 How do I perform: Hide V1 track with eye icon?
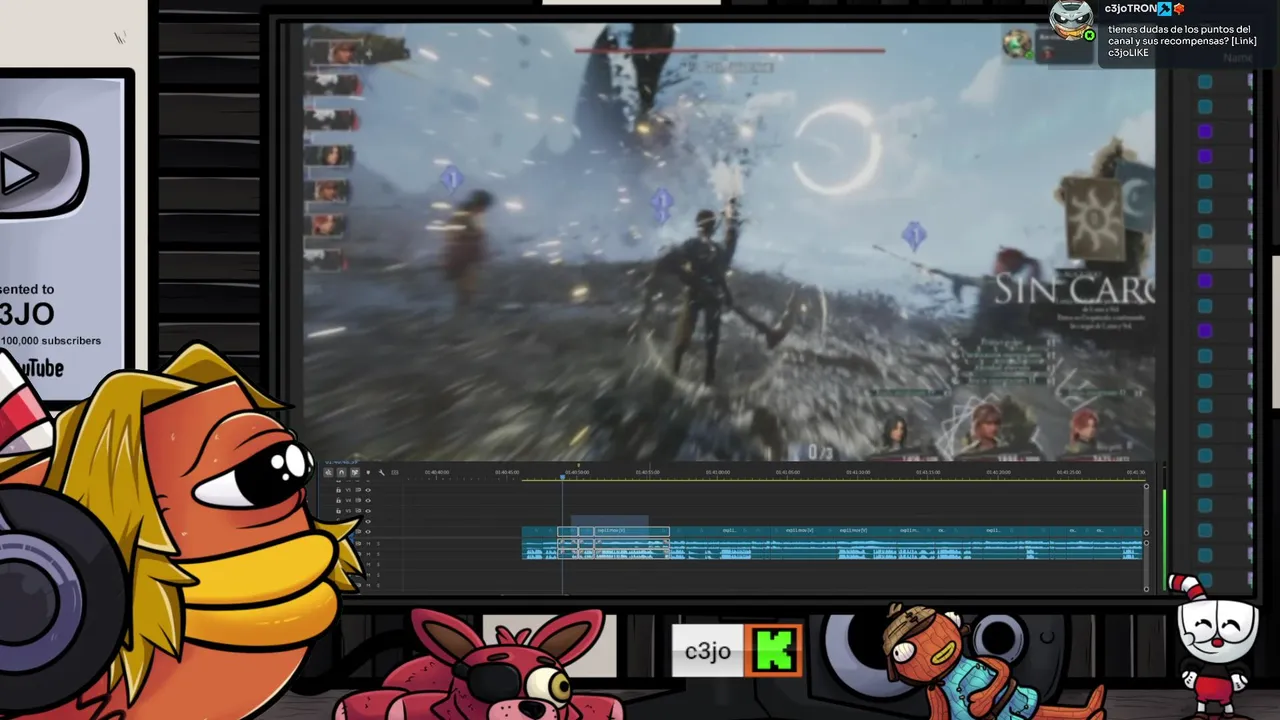pyautogui.click(x=368, y=532)
